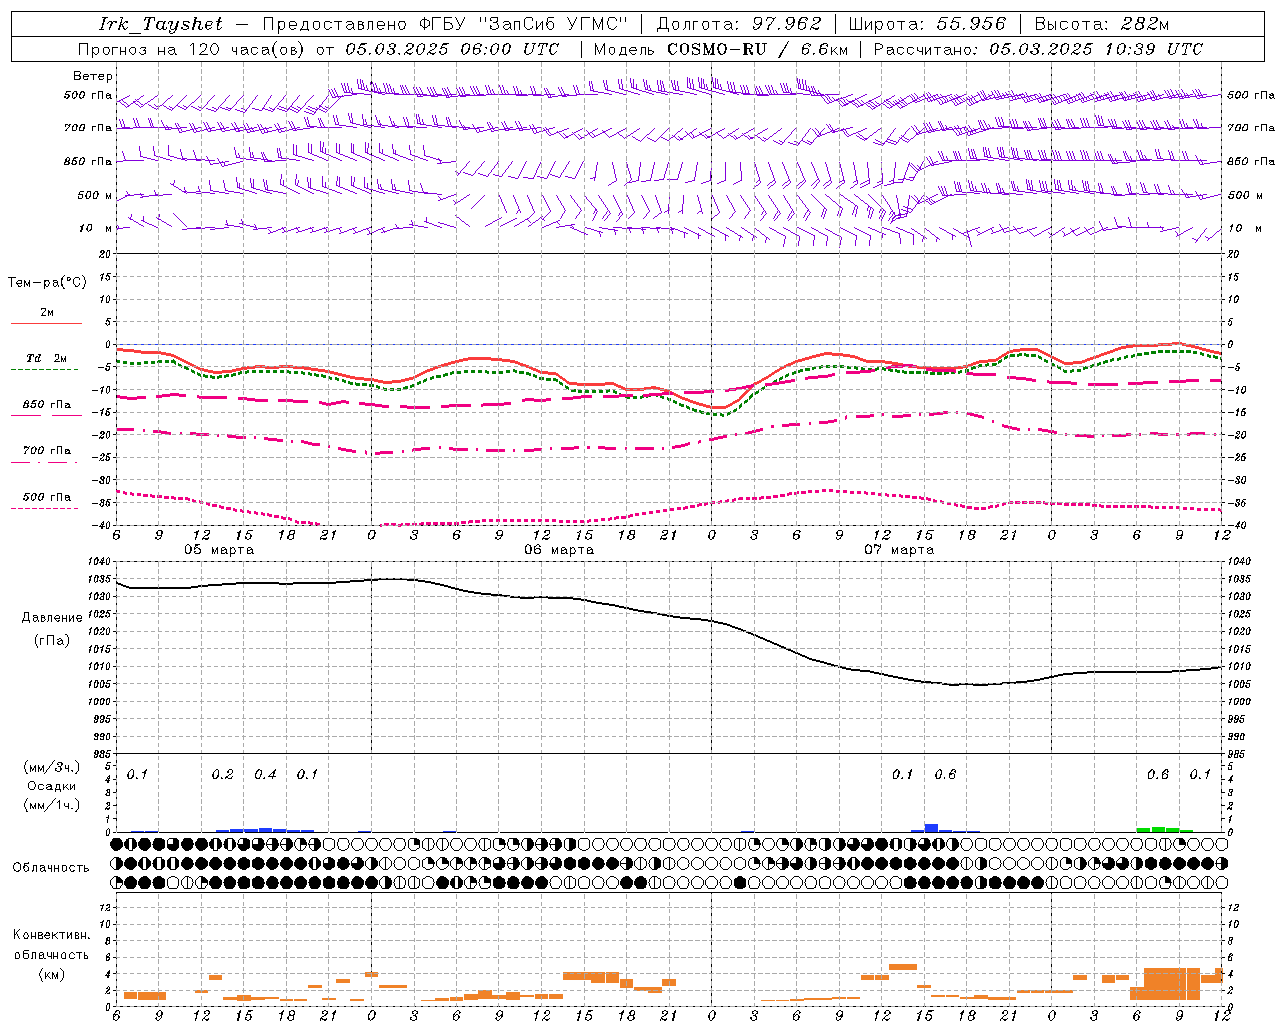The height and width of the screenshot is (1024, 1280).
Task: Click the Широта: 55.956 value
Action: [x=927, y=24]
